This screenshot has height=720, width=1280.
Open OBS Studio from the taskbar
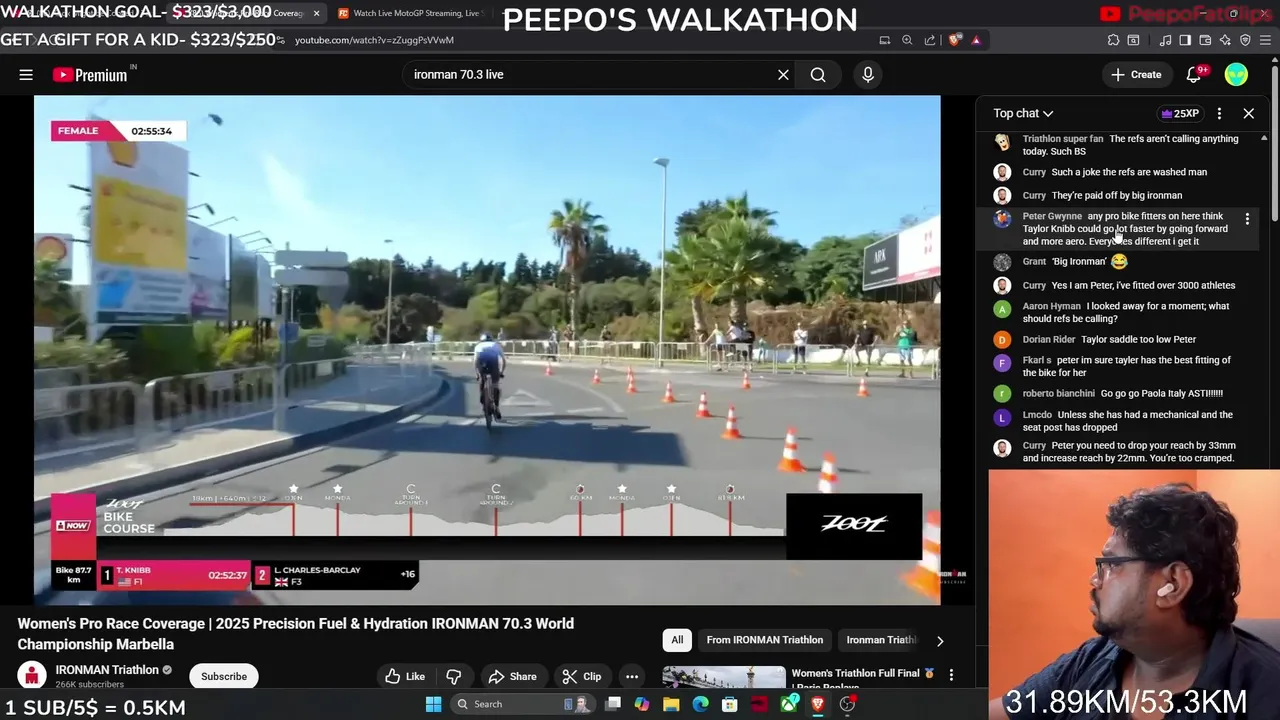pyautogui.click(x=847, y=704)
